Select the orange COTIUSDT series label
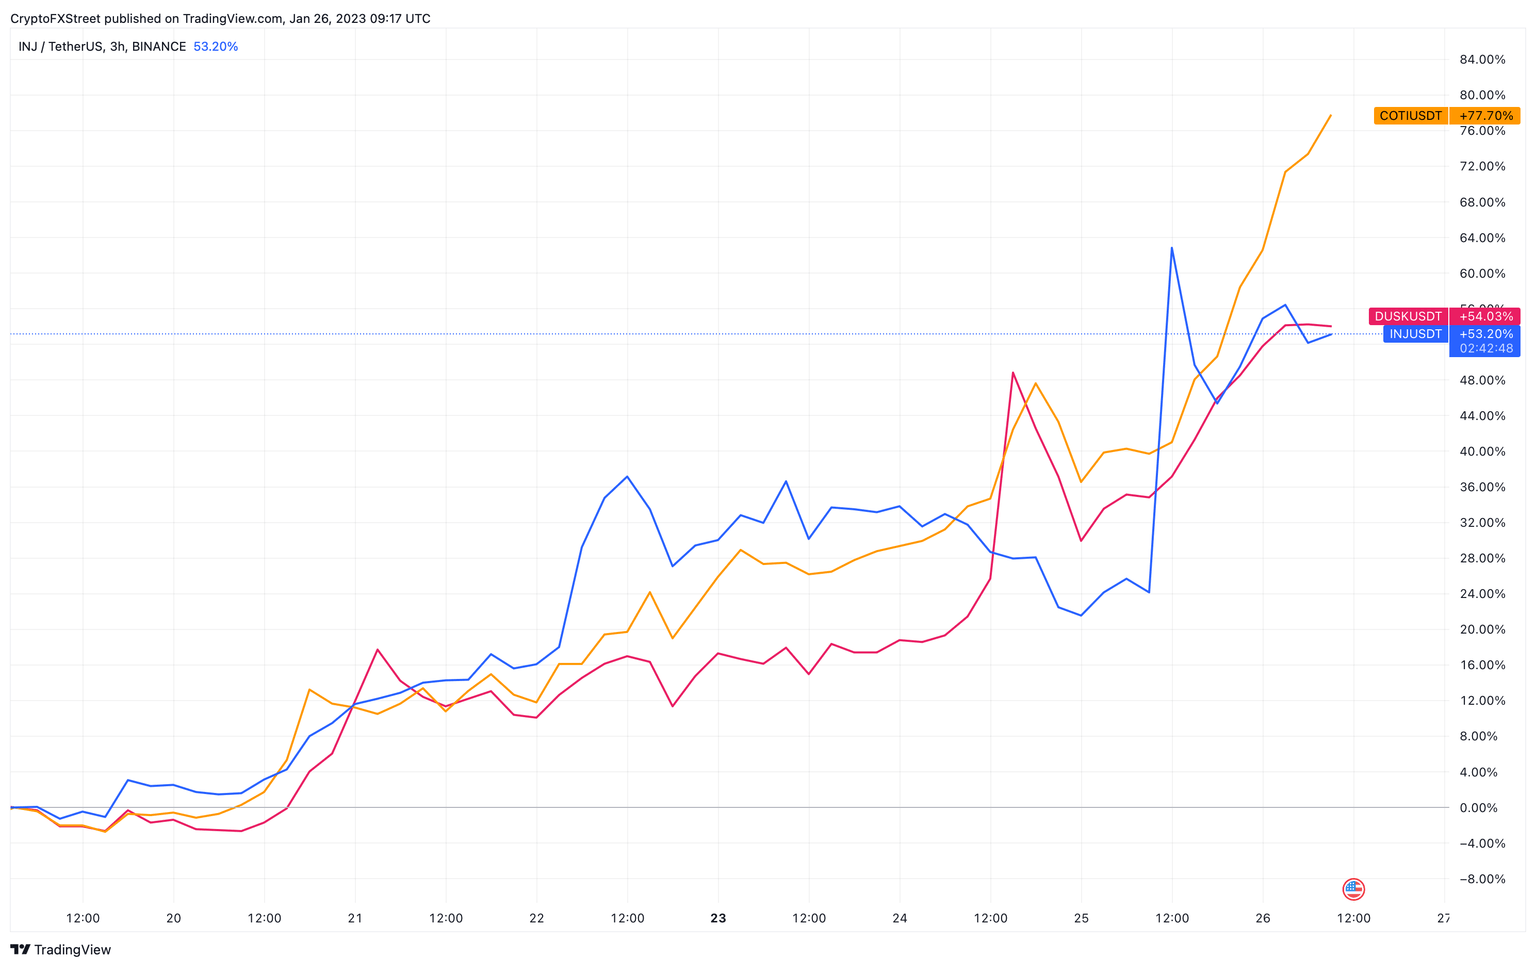The image size is (1536, 968). [x=1410, y=116]
